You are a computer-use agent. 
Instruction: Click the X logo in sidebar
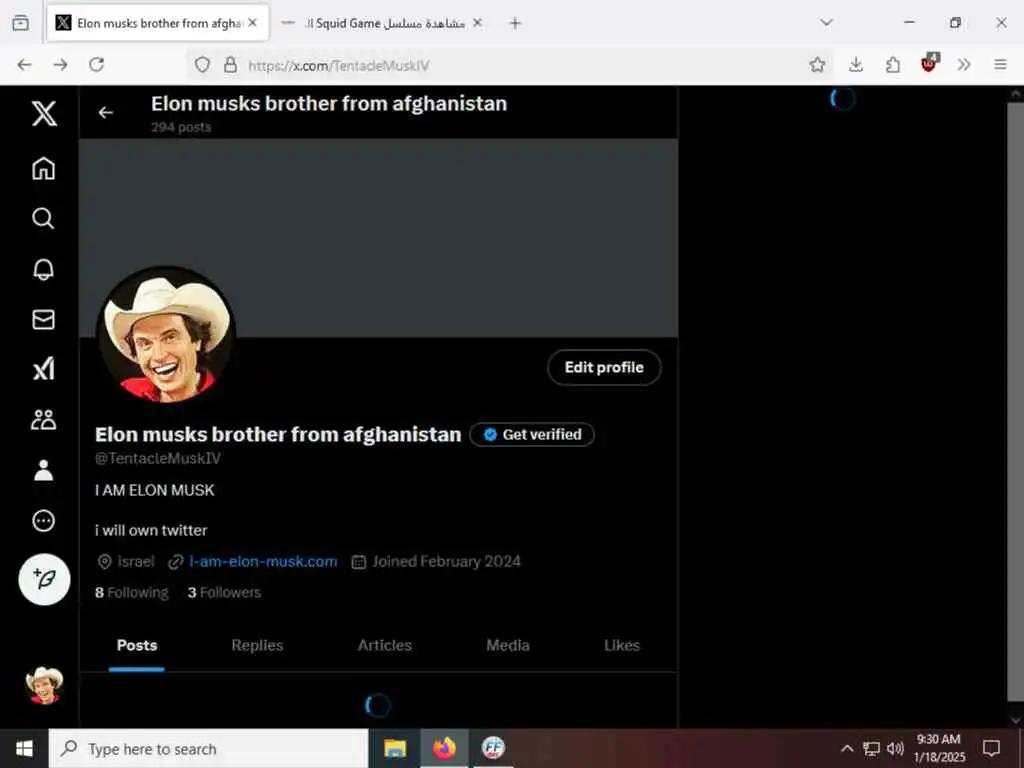(x=44, y=114)
